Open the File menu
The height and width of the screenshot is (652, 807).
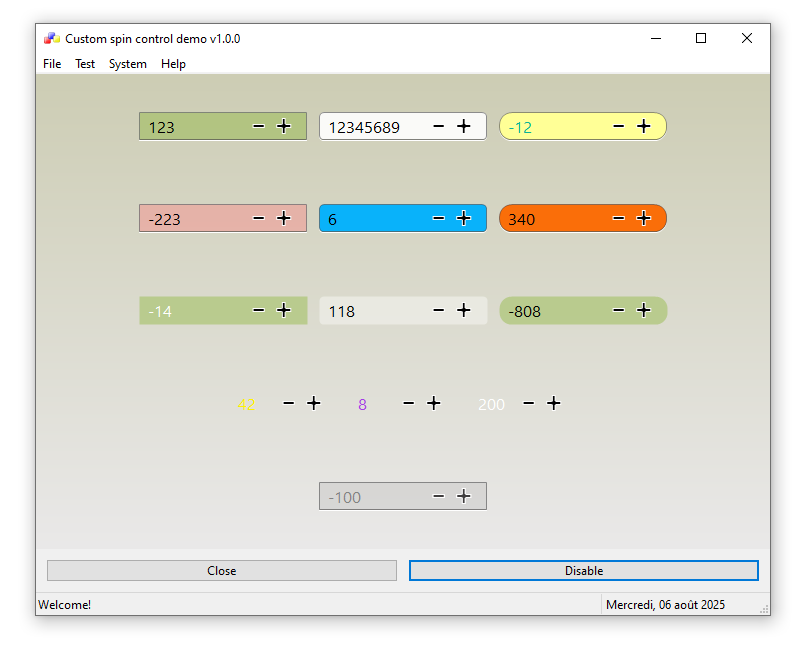click(x=52, y=64)
